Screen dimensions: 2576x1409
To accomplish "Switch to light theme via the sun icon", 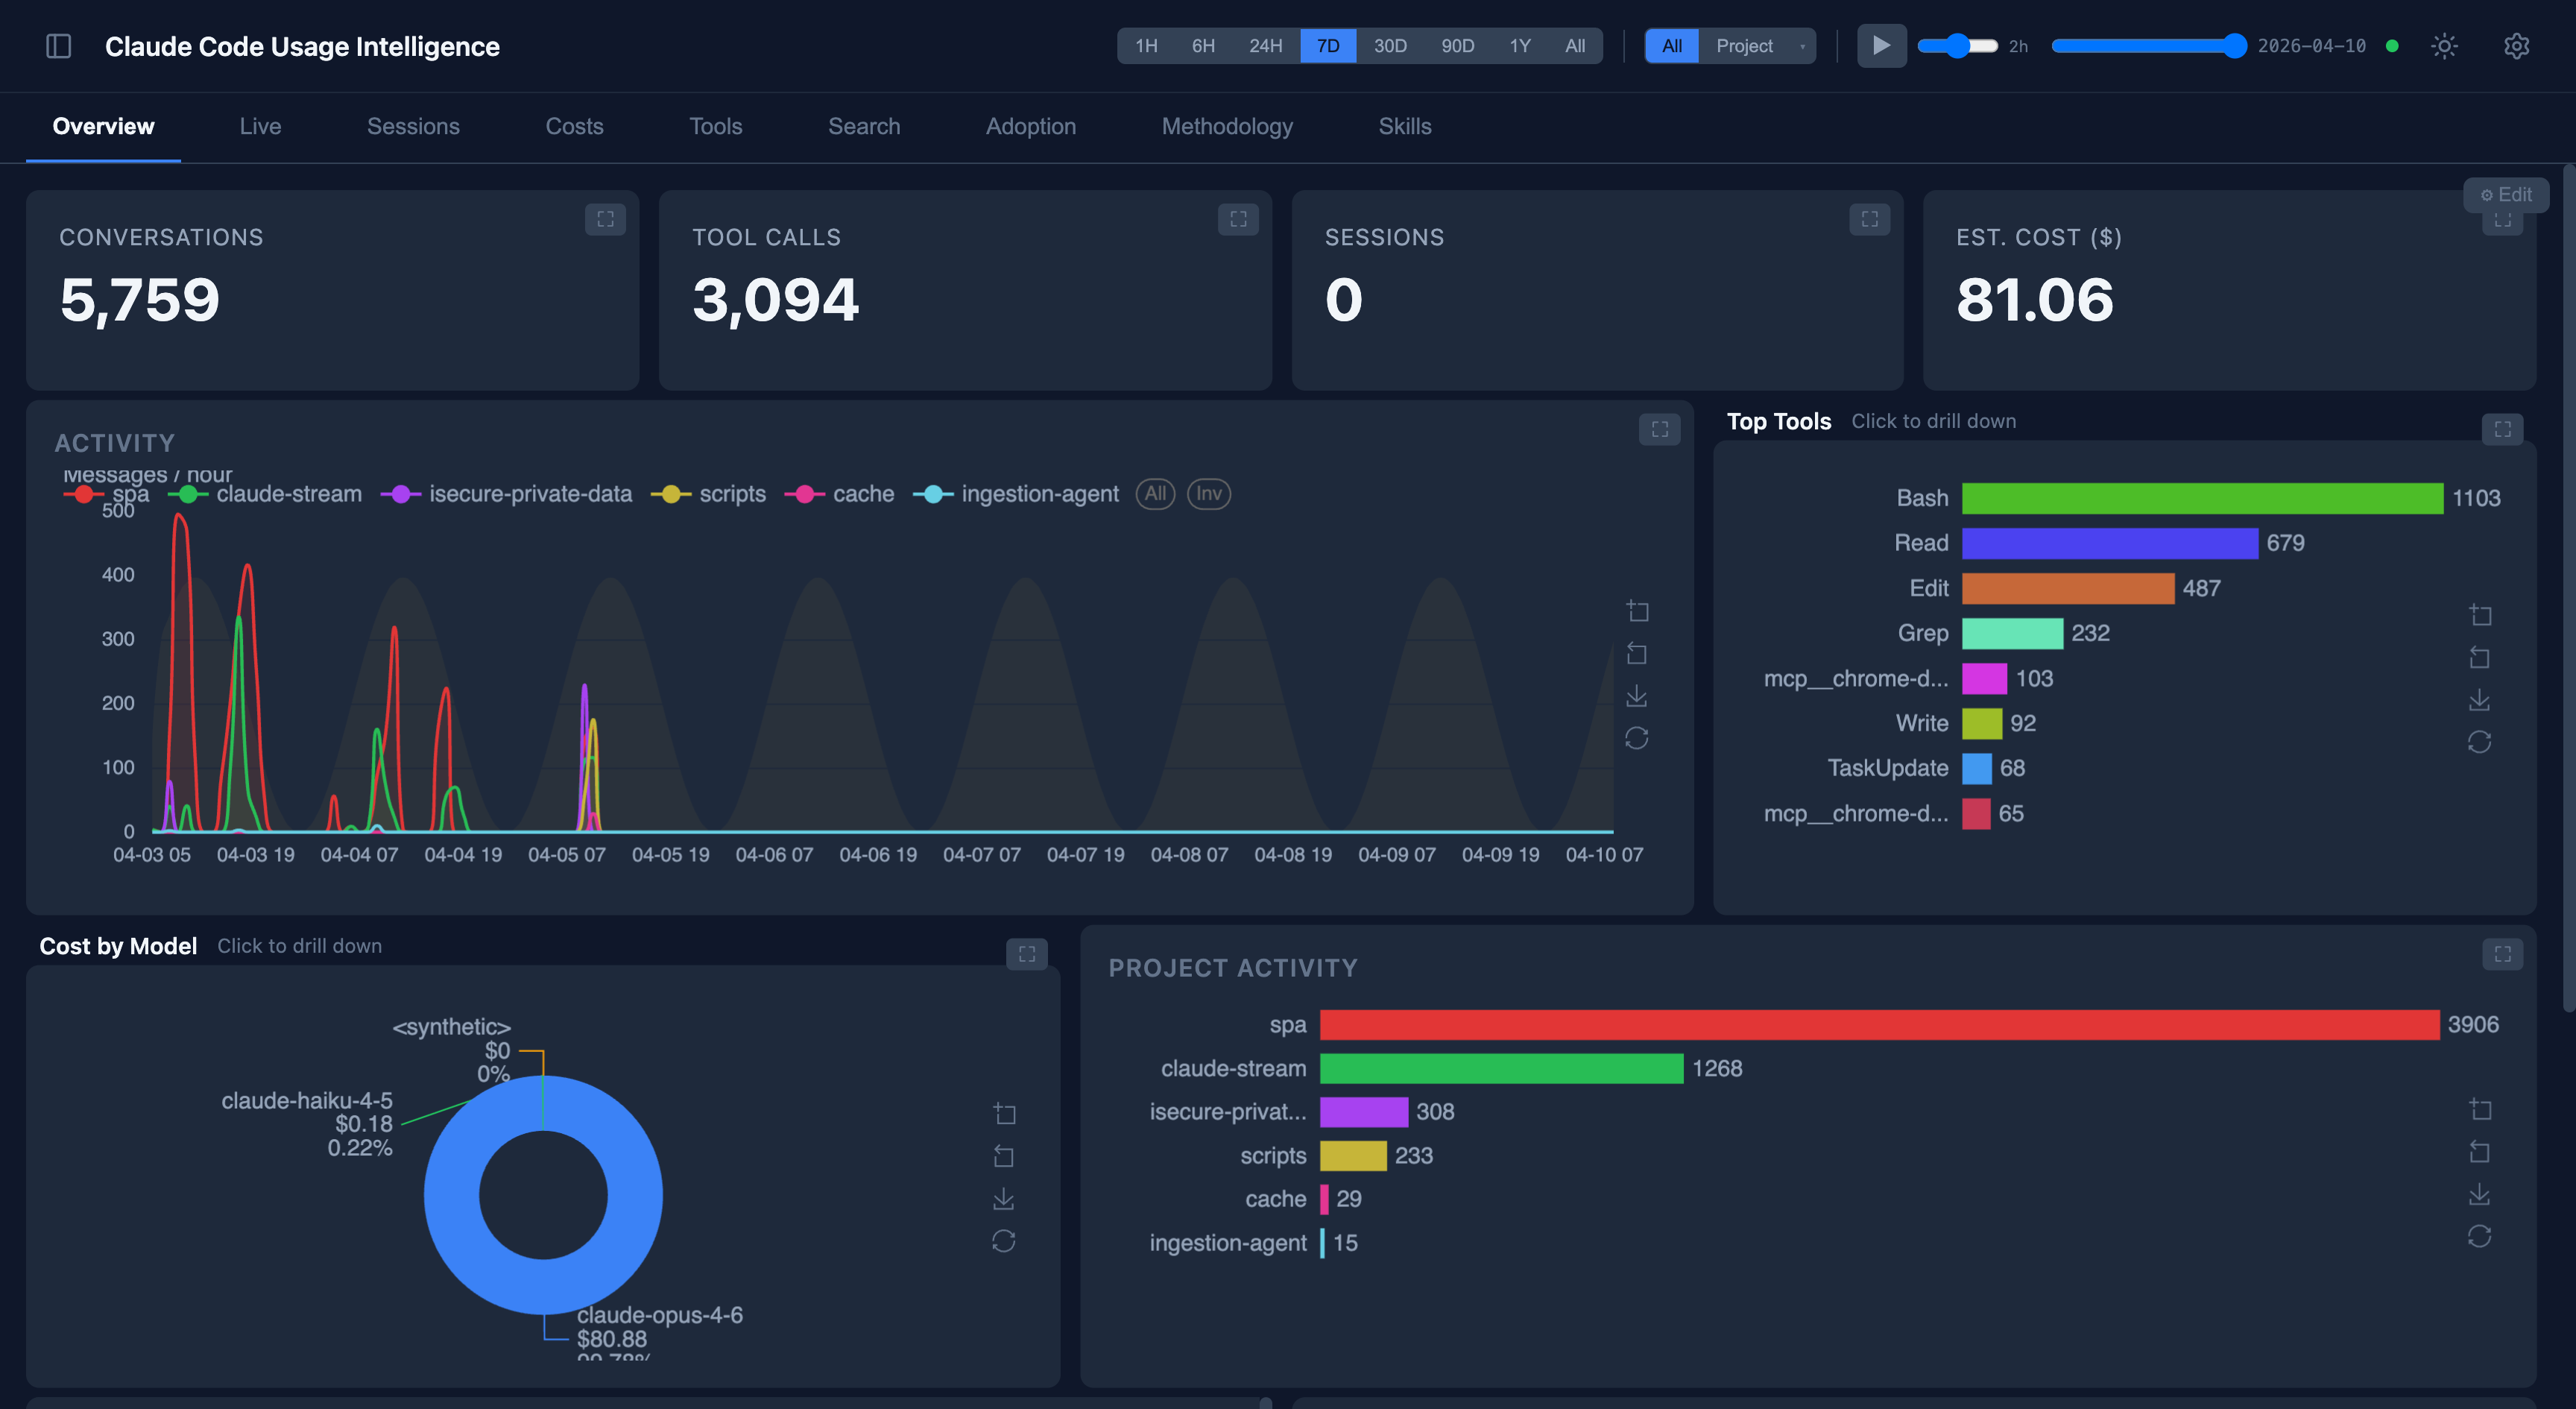I will coord(2444,46).
